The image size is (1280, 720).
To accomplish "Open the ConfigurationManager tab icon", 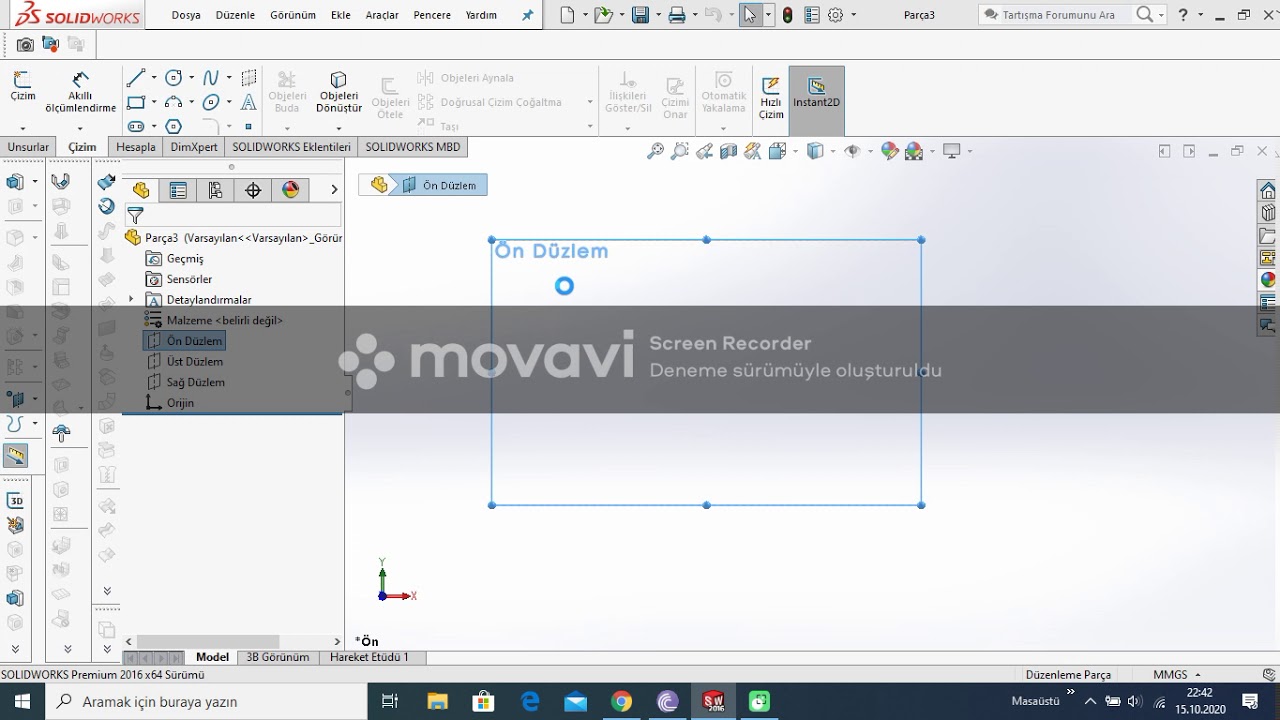I will point(215,190).
